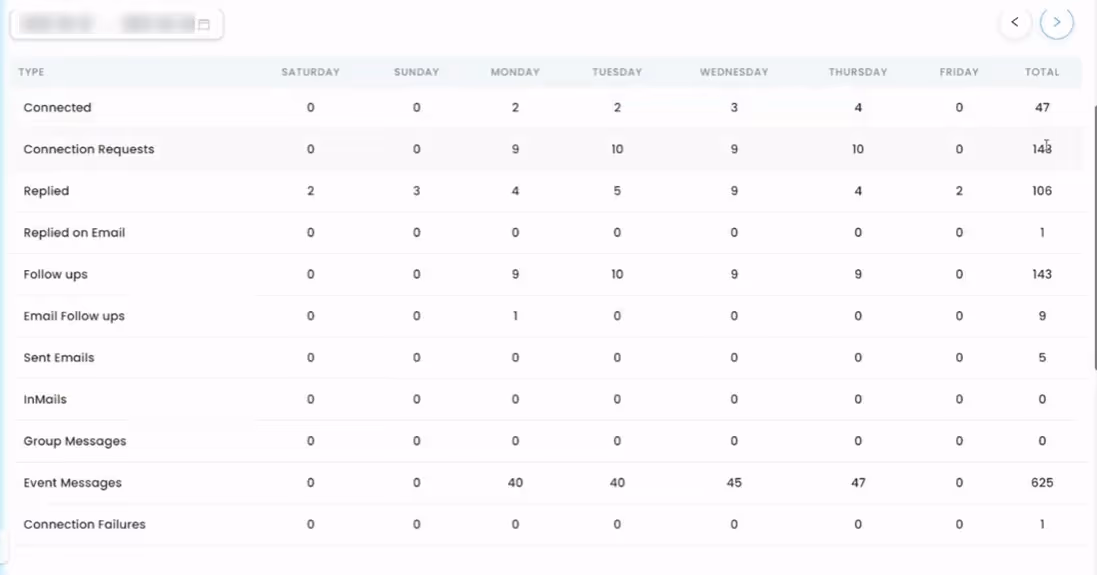Select the Sent Emails row label
The image size is (1097, 575).
click(59, 357)
